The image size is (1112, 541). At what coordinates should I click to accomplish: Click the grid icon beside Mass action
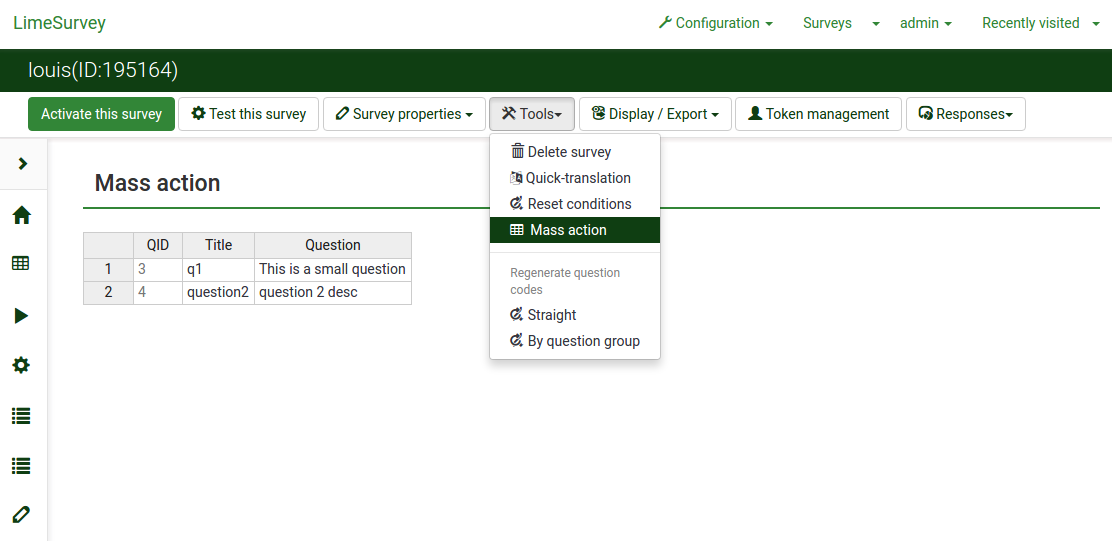coord(518,230)
